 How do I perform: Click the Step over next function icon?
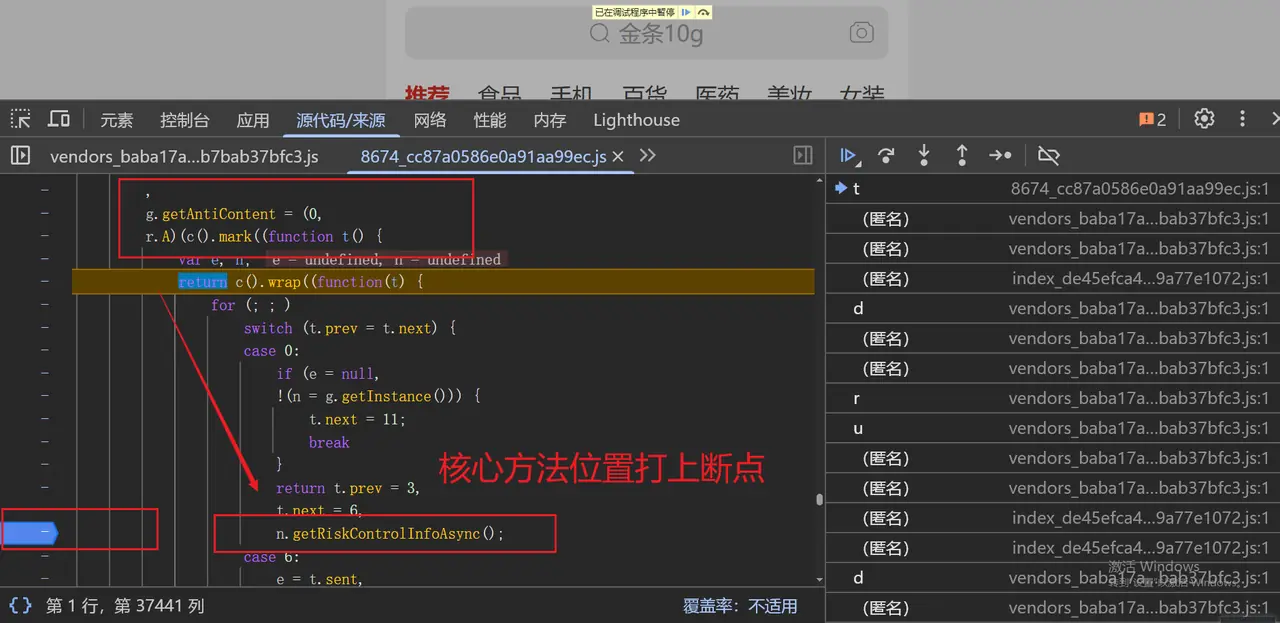(x=886, y=155)
